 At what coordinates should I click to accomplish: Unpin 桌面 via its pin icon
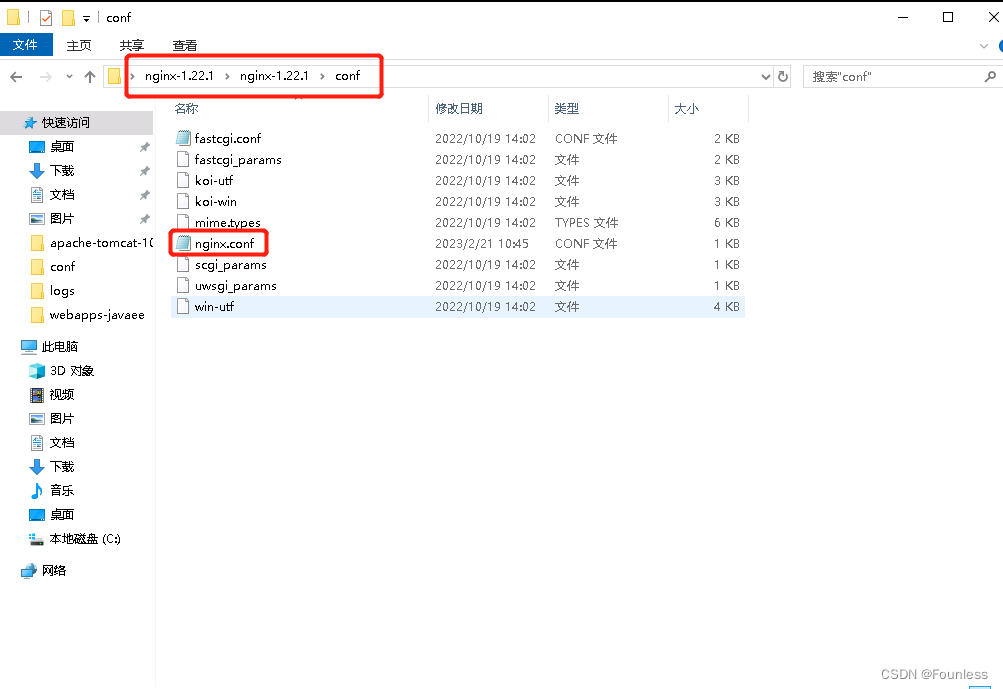[x=145, y=147]
